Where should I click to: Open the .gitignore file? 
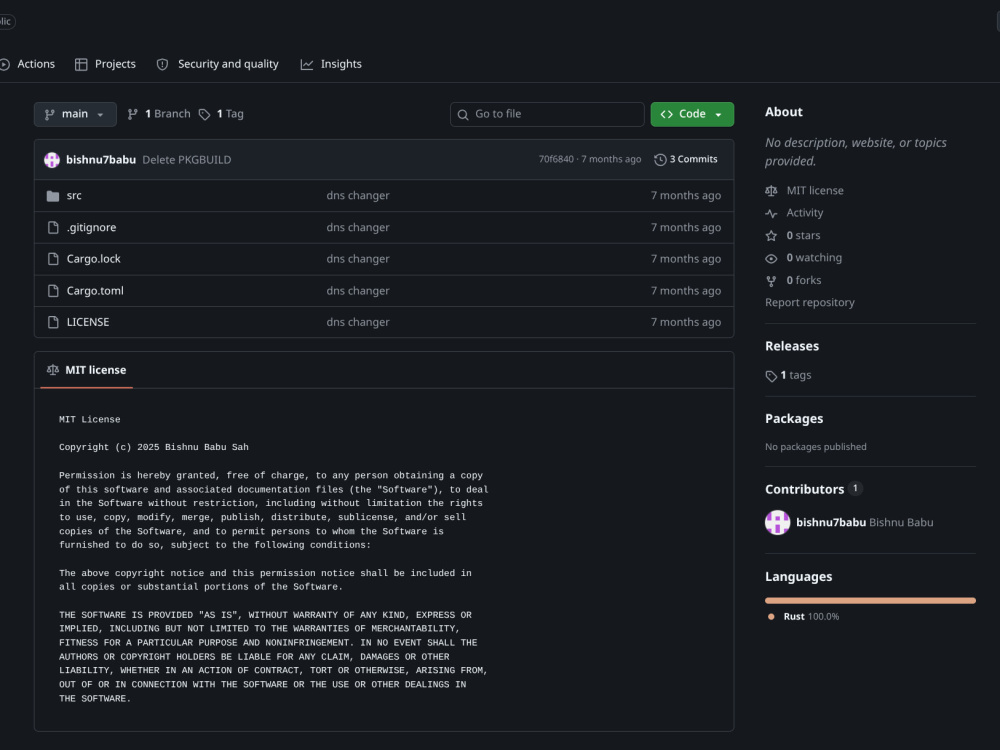91,228
